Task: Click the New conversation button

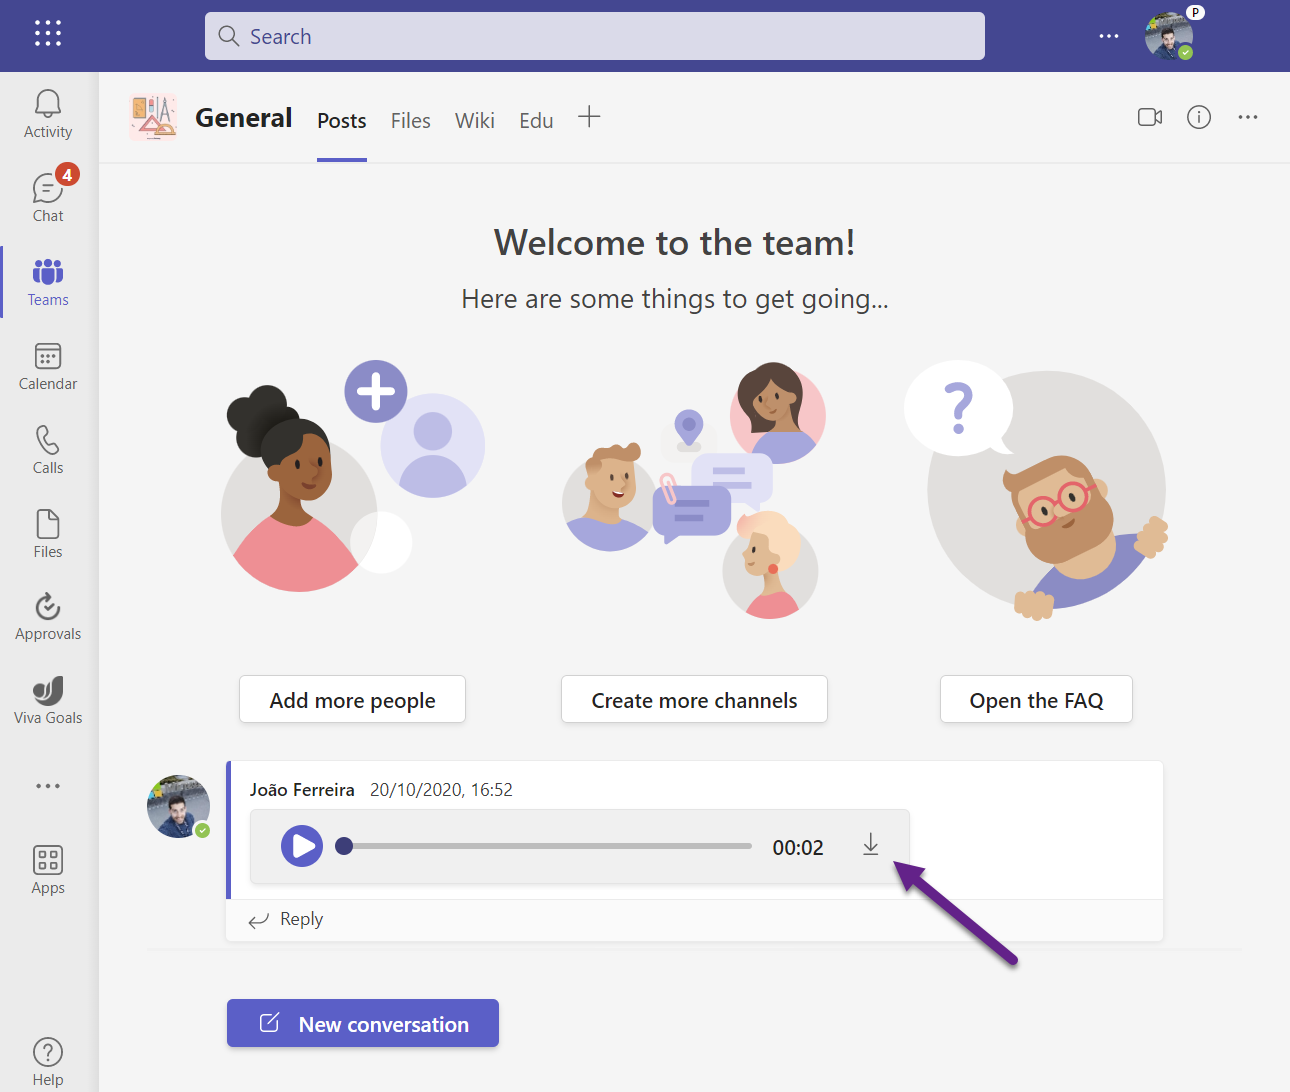Action: click(x=363, y=1023)
